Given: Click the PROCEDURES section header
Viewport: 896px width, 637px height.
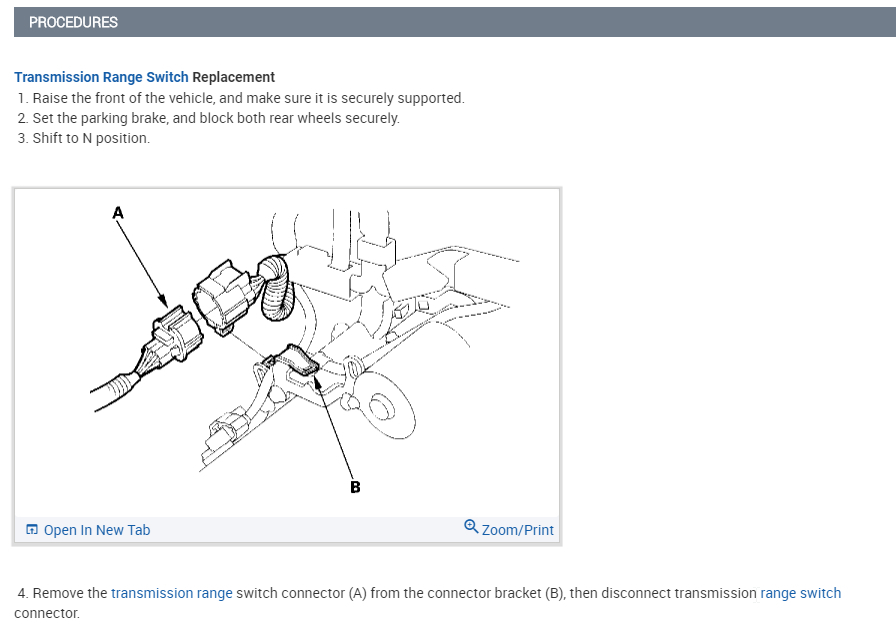Looking at the screenshot, I should point(455,22).
